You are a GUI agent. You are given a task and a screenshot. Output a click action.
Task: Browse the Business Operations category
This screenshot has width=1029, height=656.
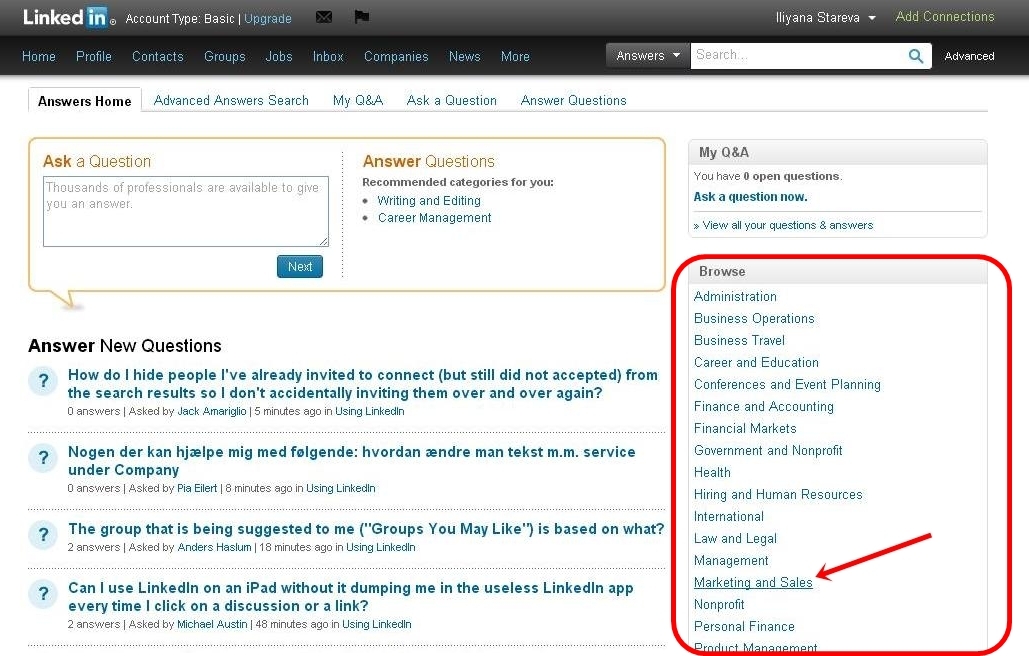(754, 318)
